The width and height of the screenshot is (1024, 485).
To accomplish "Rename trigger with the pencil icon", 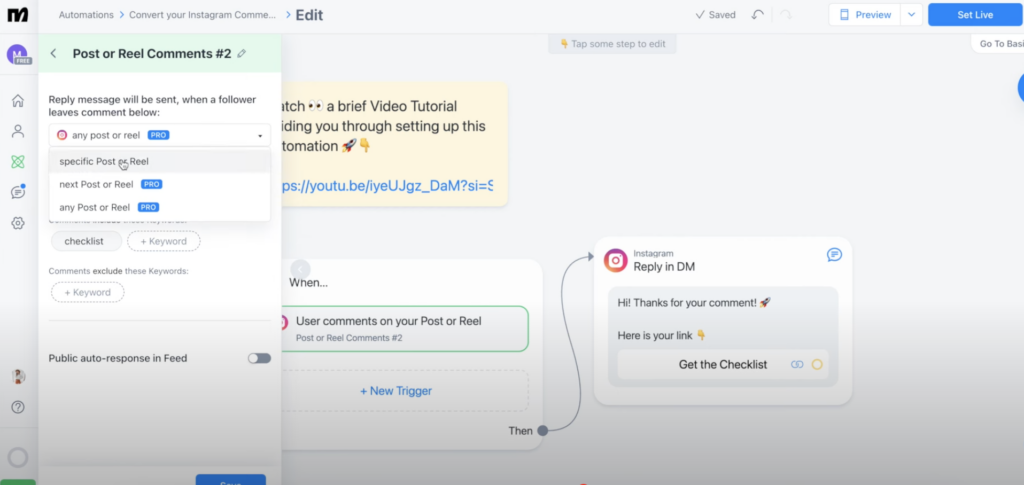I will [x=242, y=54].
